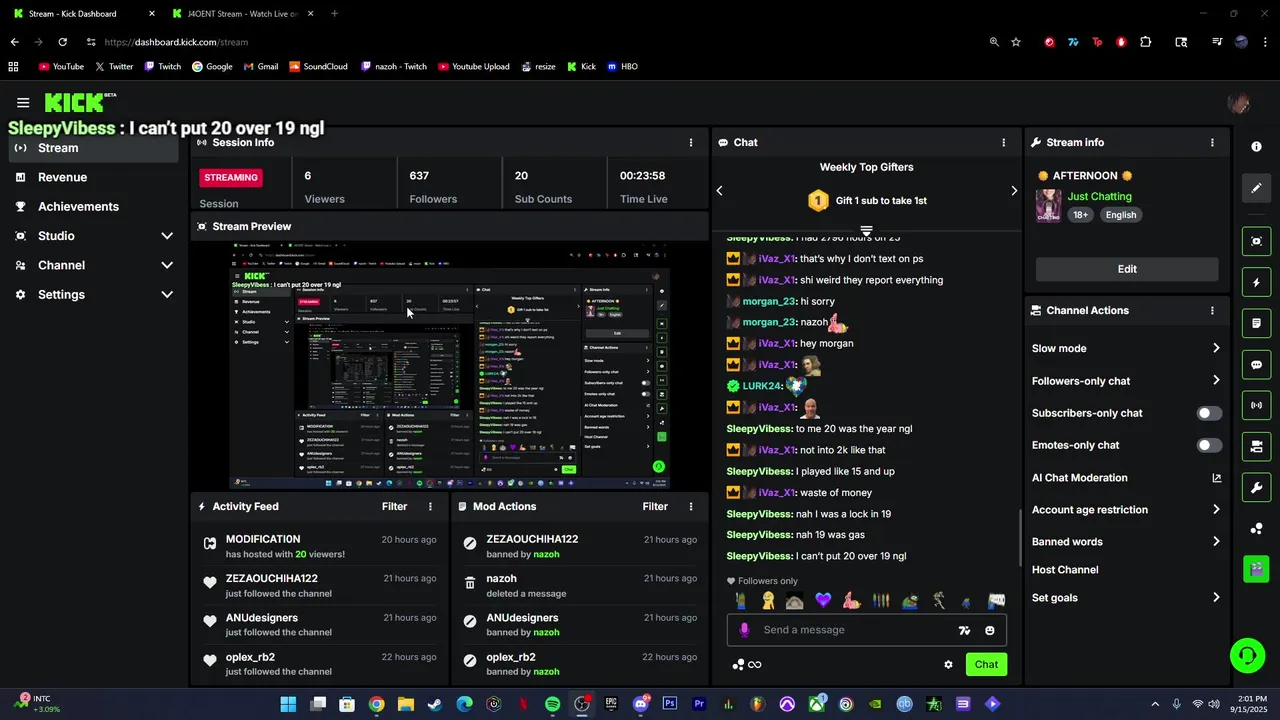Open Achievements in left sidebar
Image resolution: width=1280 pixels, height=720 pixels.
[x=93, y=206]
